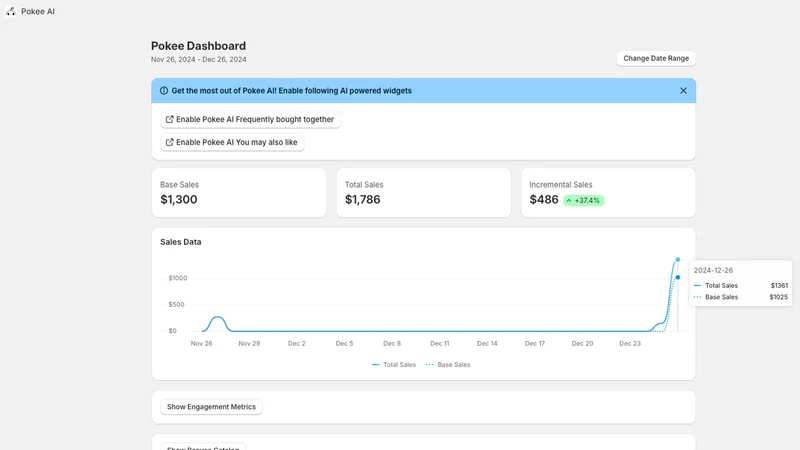The height and width of the screenshot is (450, 800).
Task: Click the Nov 26 axis label
Action: tap(202, 343)
